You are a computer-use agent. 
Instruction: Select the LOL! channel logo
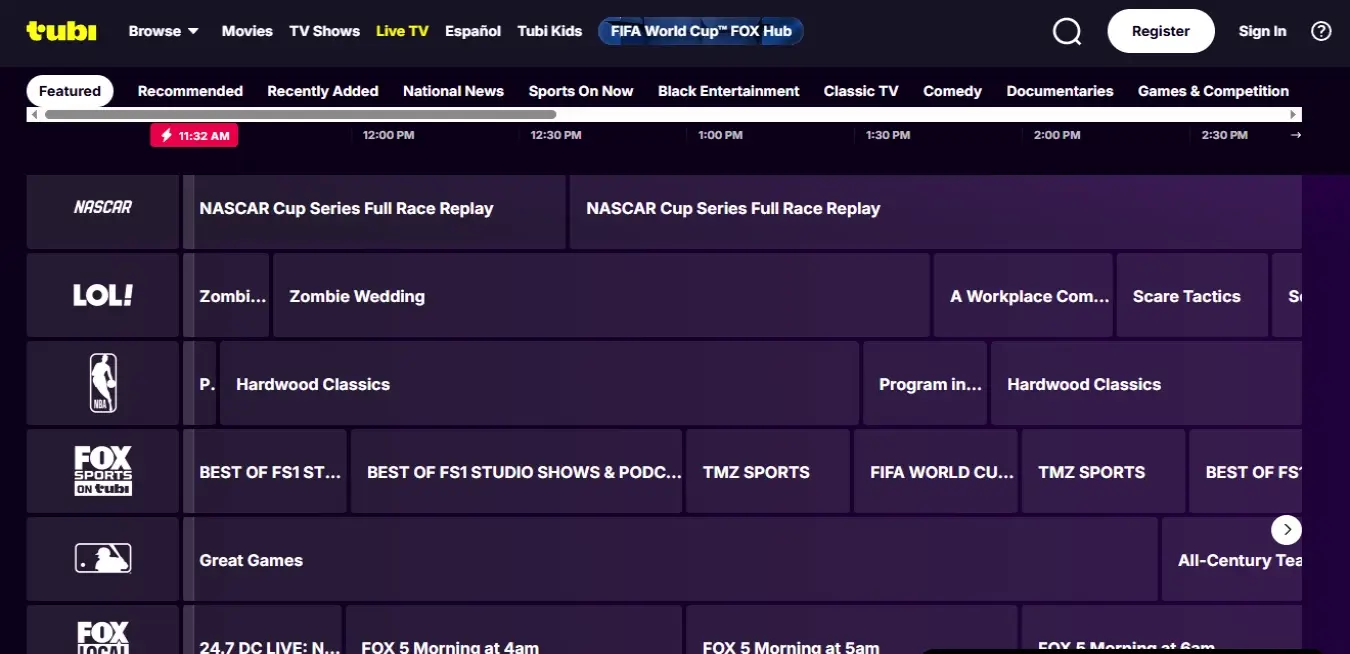click(103, 296)
